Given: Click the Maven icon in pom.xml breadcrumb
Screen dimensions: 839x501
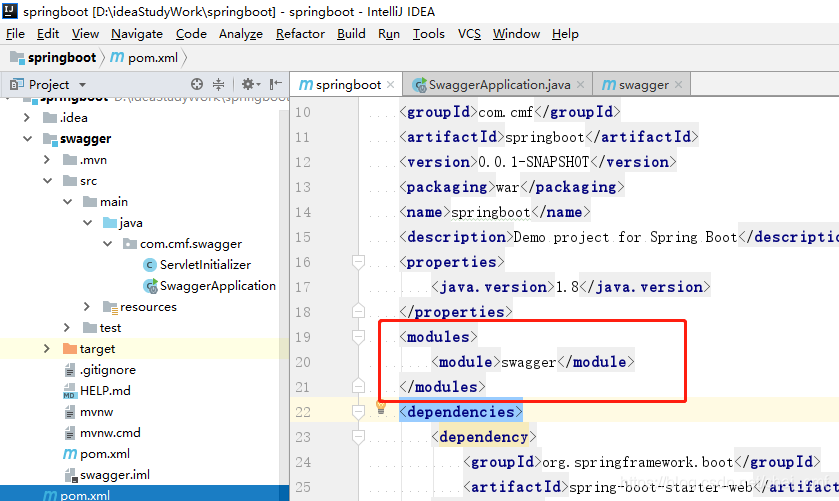Looking at the screenshot, I should 117,57.
